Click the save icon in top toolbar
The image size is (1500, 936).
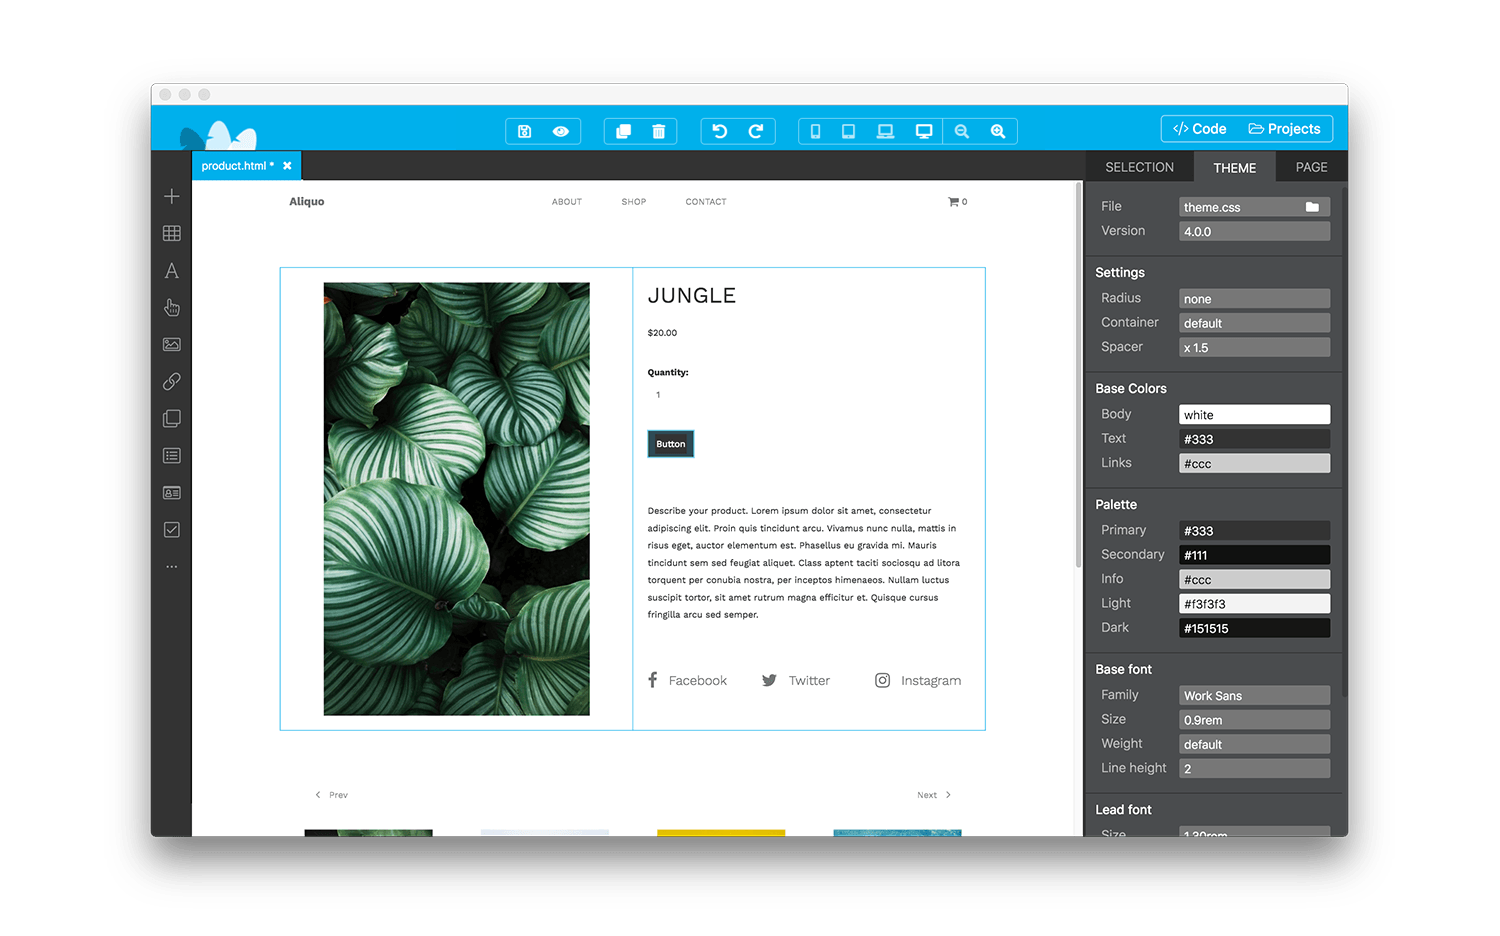pos(524,131)
